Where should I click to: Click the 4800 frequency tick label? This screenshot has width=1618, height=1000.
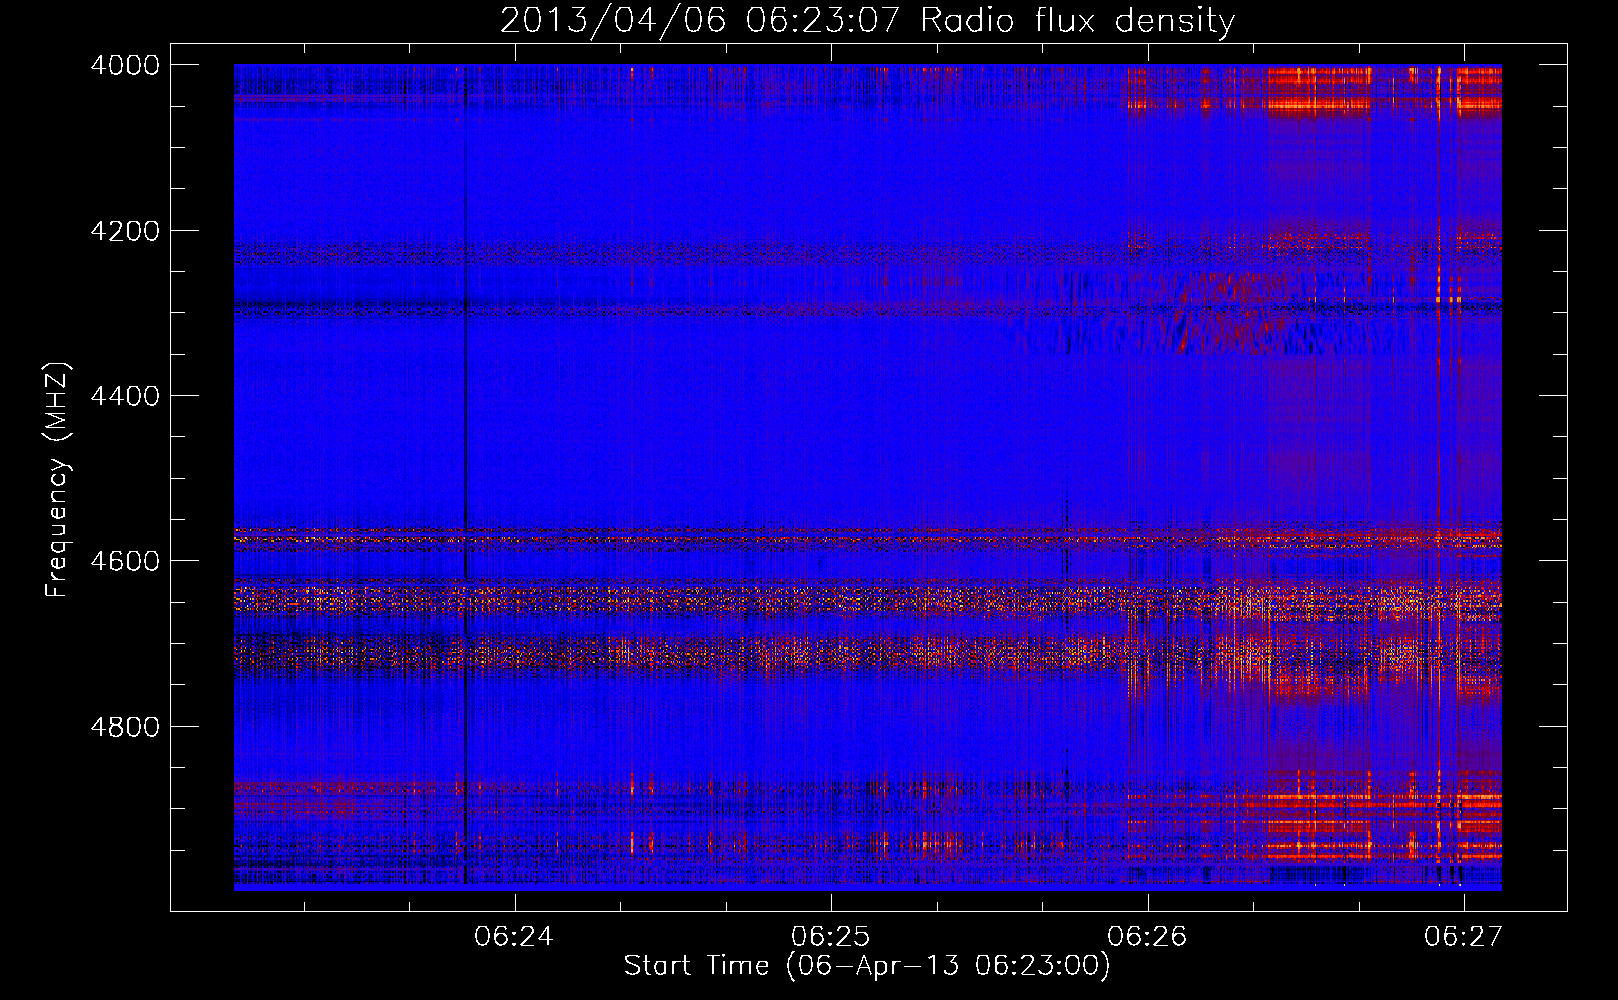(x=125, y=727)
